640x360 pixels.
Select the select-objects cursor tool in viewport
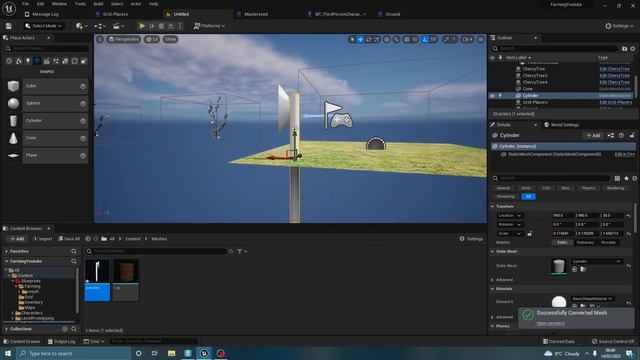pos(352,40)
